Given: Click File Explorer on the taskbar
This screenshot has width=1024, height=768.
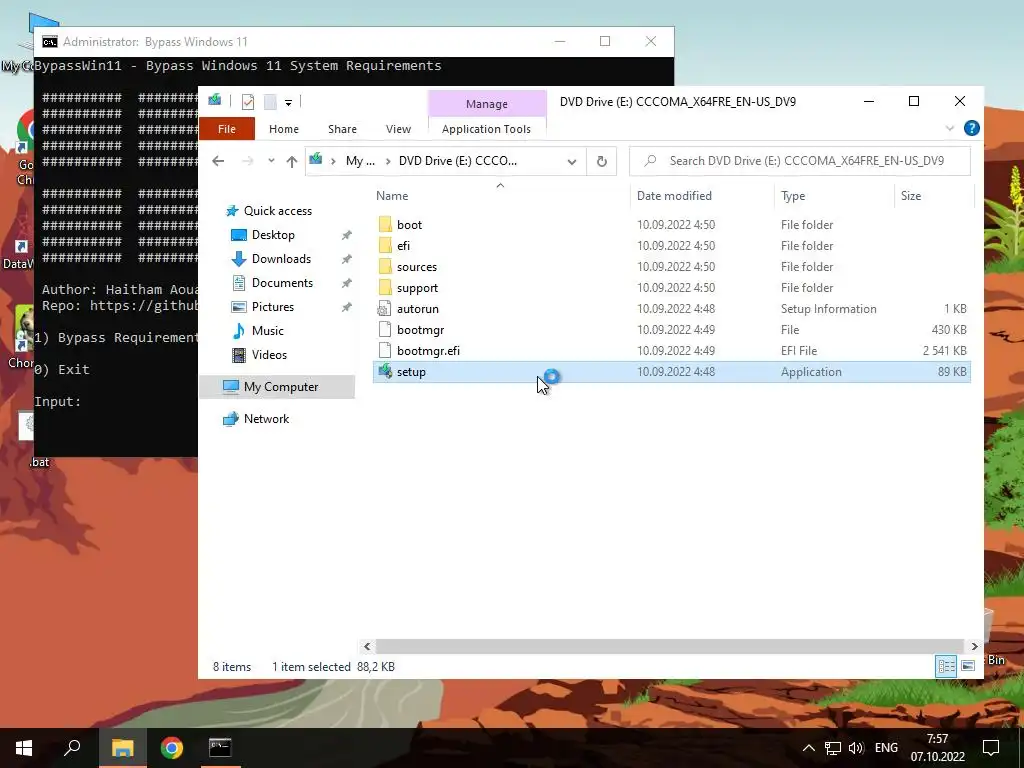Looking at the screenshot, I should (x=122, y=748).
